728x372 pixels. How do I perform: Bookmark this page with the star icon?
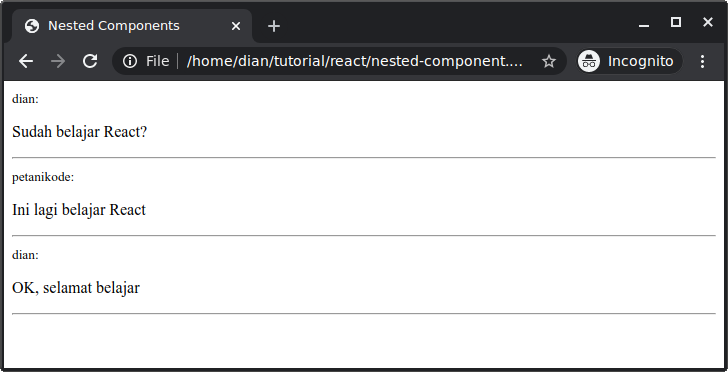pyautogui.click(x=549, y=61)
